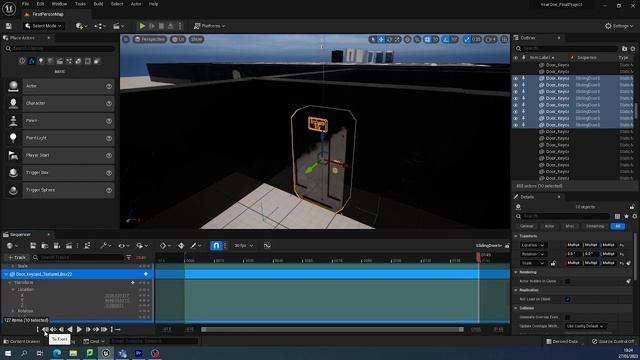
Task: Open the Use Config Default dropdown
Action: 586,326
